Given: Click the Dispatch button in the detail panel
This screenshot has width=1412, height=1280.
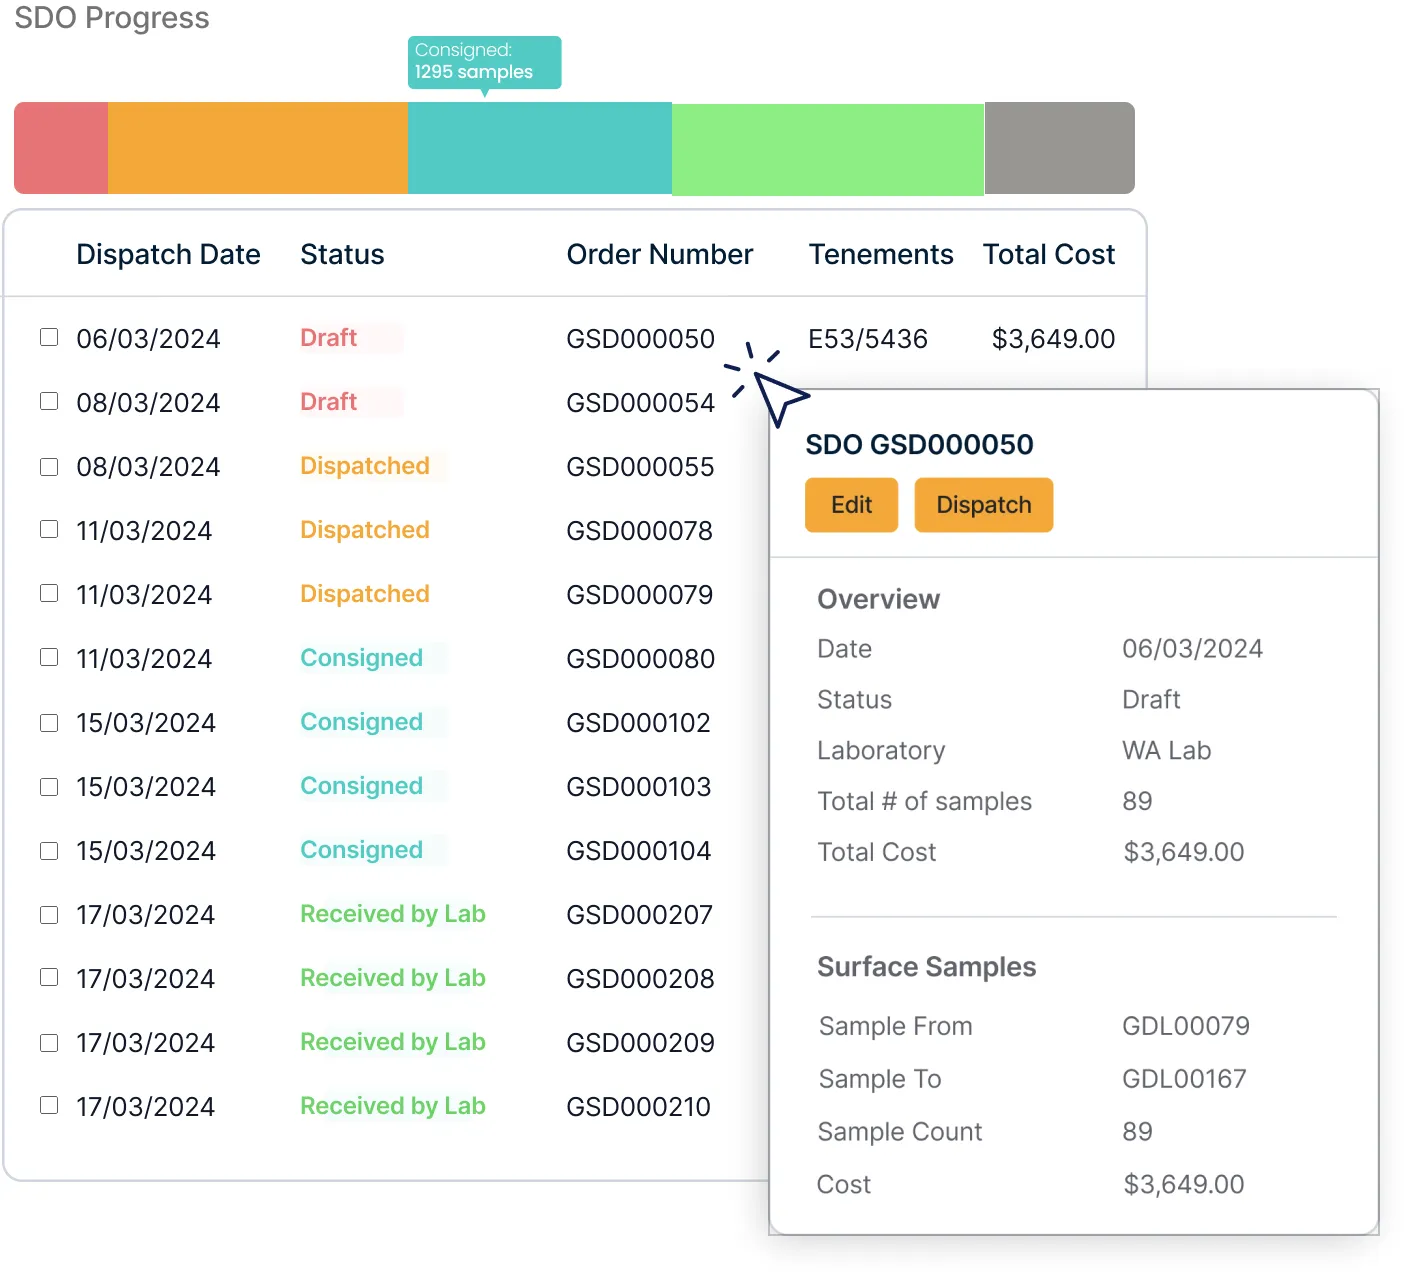Looking at the screenshot, I should pyautogui.click(x=983, y=505).
